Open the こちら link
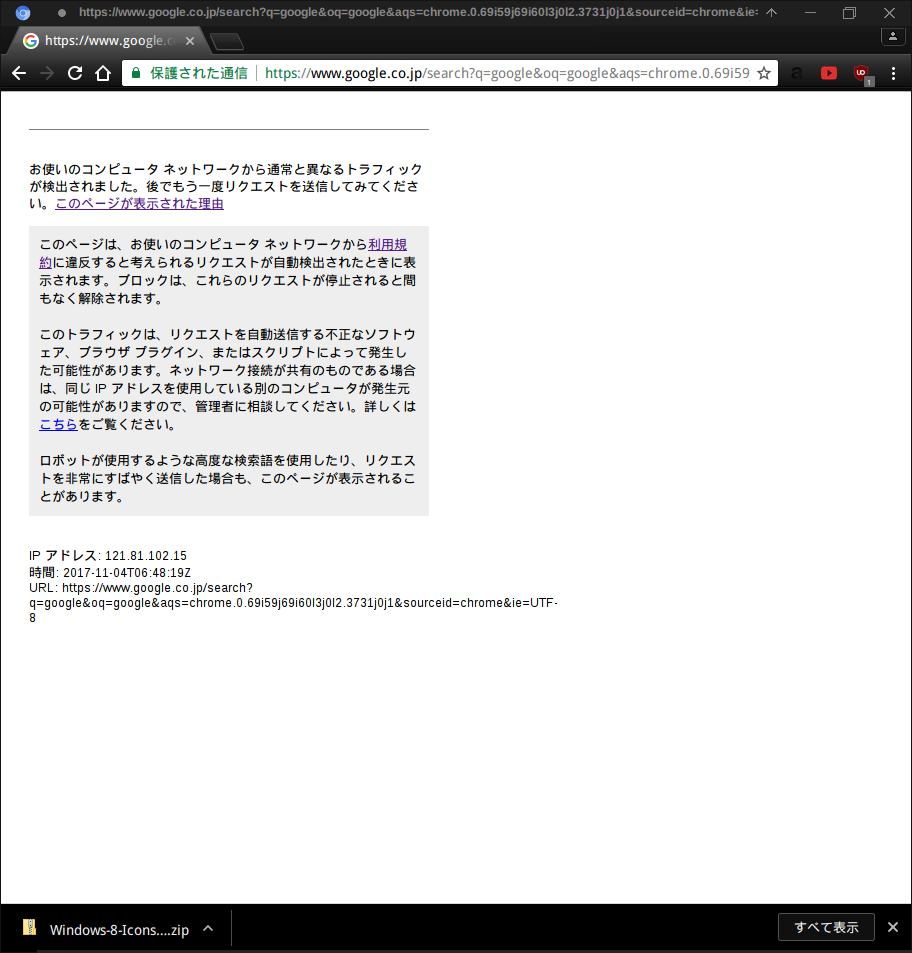Viewport: 912px width, 953px height. click(58, 424)
